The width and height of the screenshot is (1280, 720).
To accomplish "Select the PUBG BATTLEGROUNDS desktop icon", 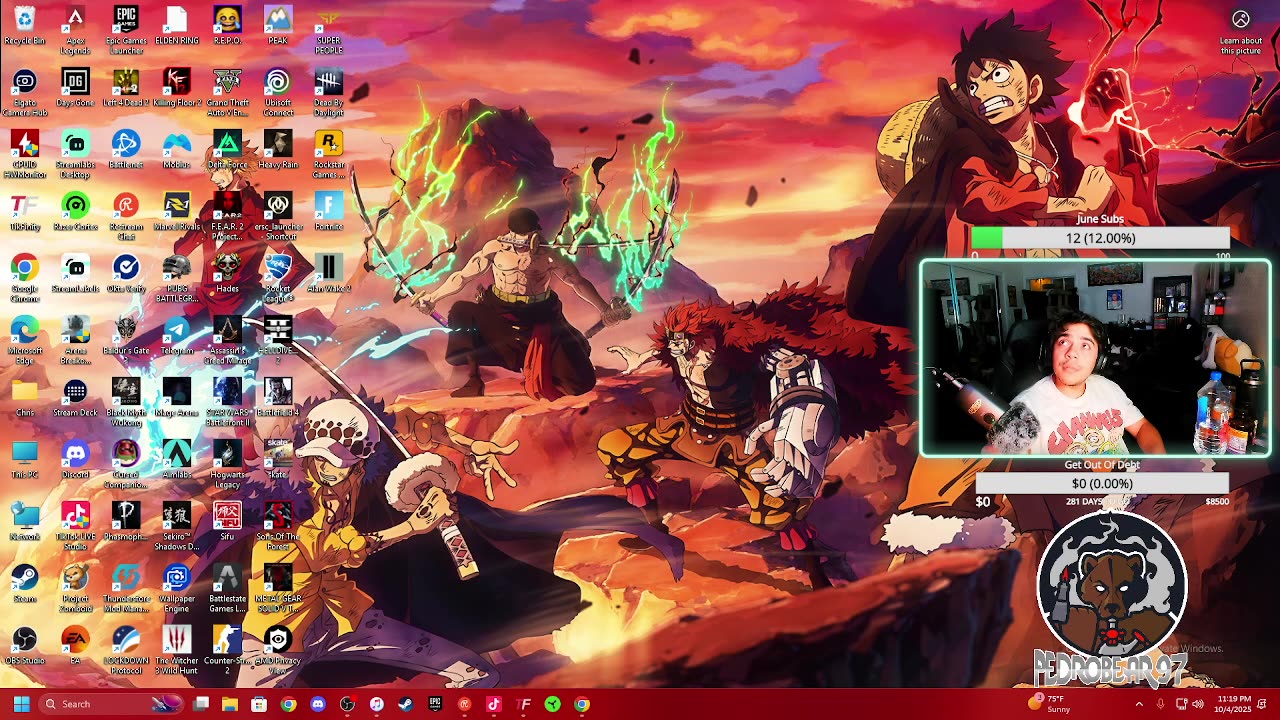I will pos(177,278).
